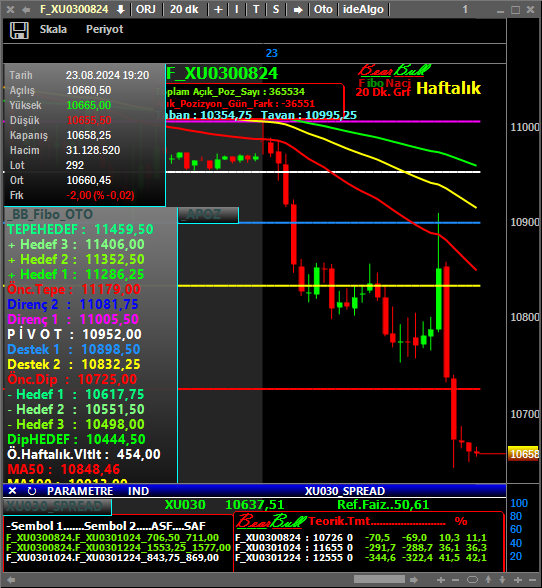Open the ORJ selector
This screenshot has height=588, width=542.
[146, 9]
